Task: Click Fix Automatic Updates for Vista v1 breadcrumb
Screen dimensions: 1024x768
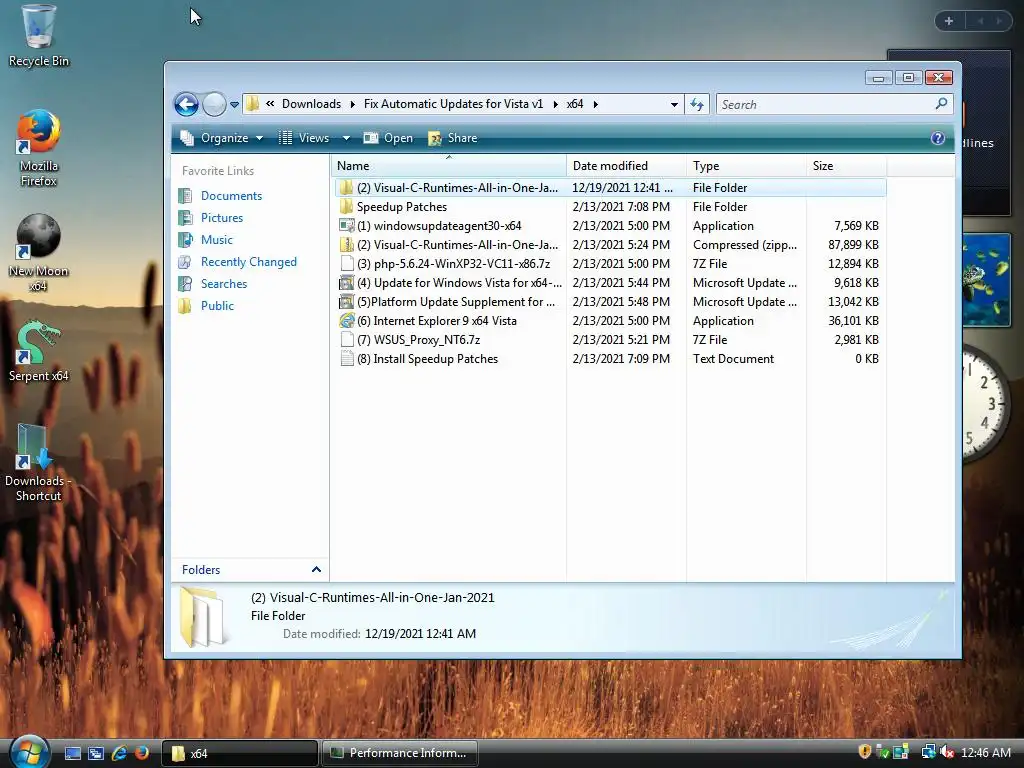Action: click(x=453, y=104)
